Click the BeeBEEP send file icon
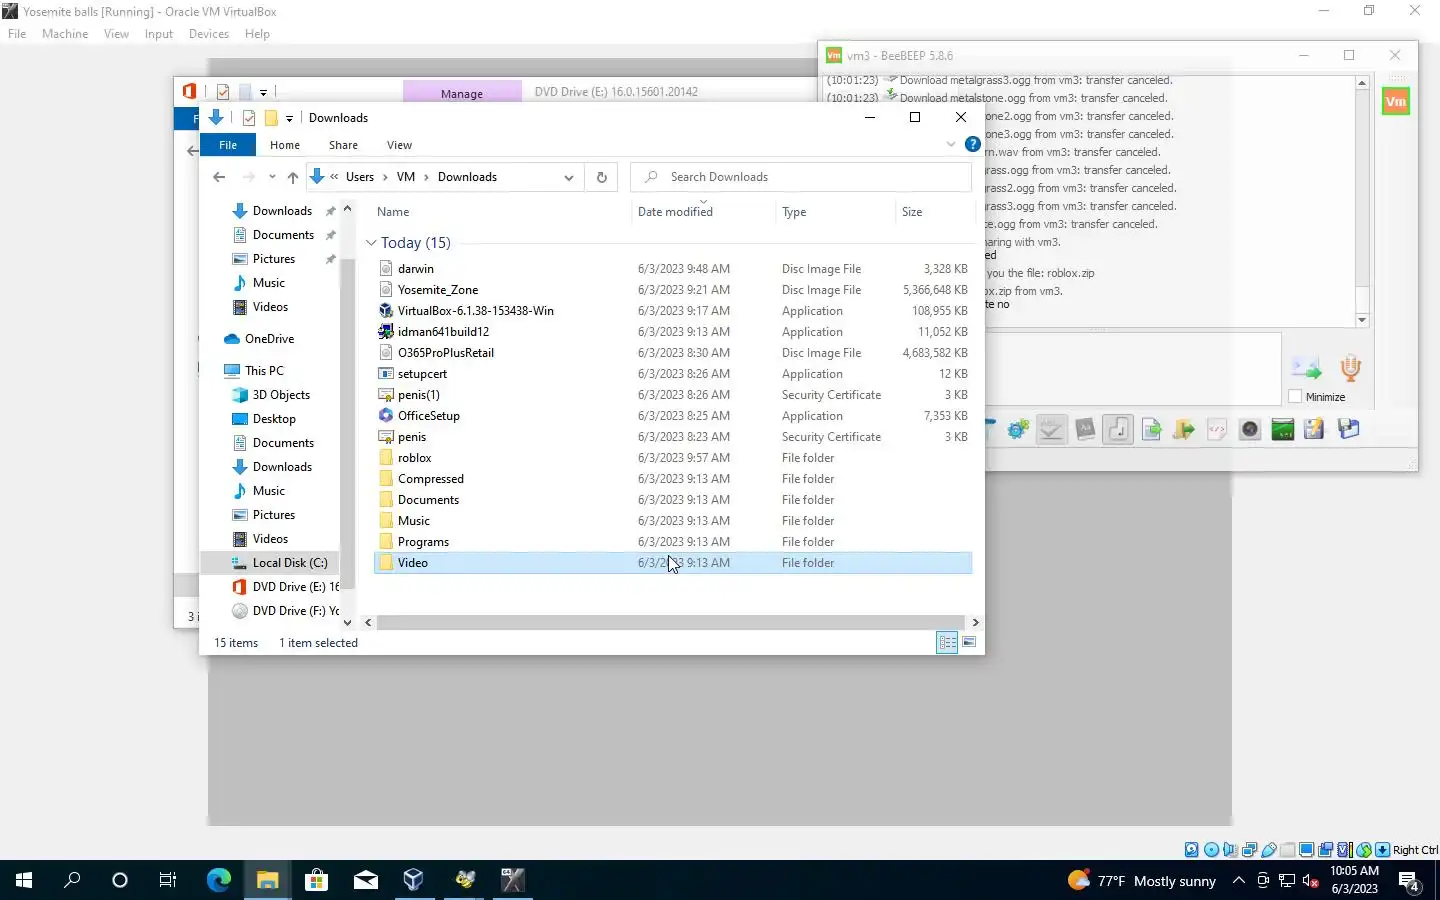The width and height of the screenshot is (1440, 900). [1306, 368]
